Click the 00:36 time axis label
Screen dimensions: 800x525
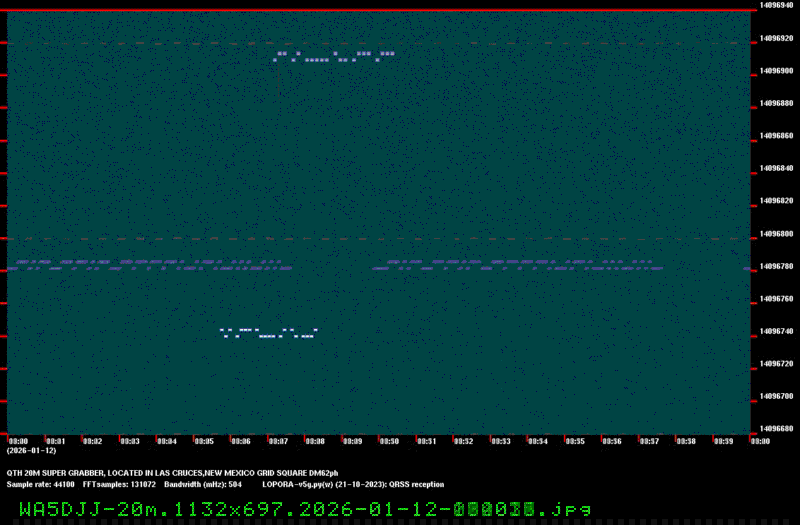click(612, 441)
